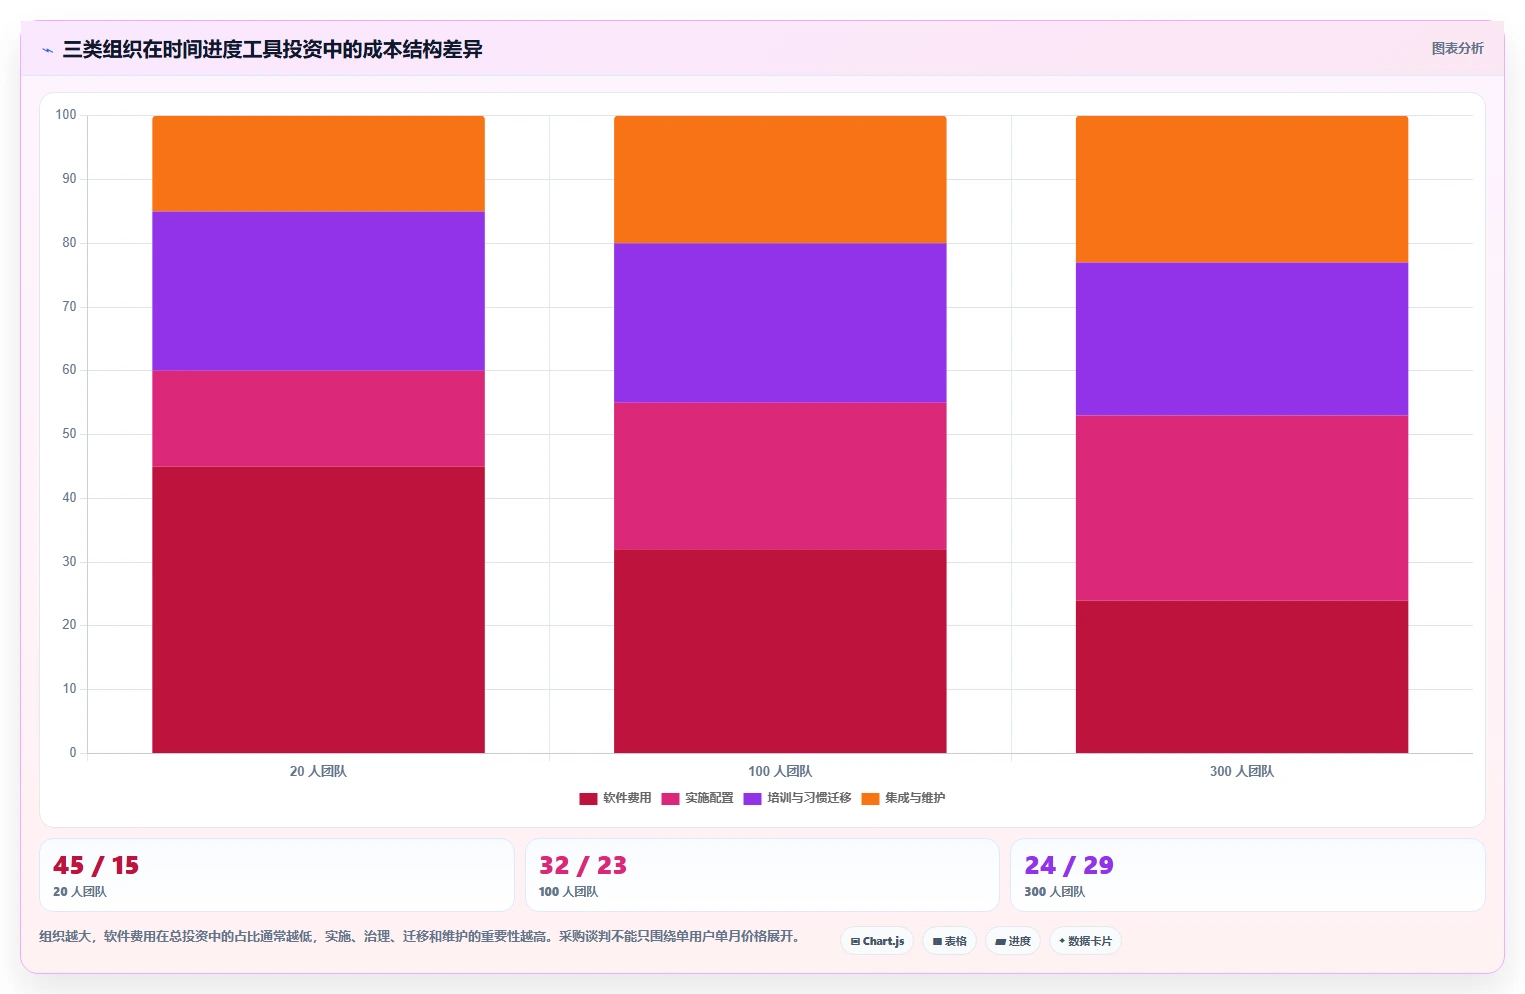The image size is (1525, 994).
Task: Open the 45 / 15 stat card
Action: click(276, 875)
